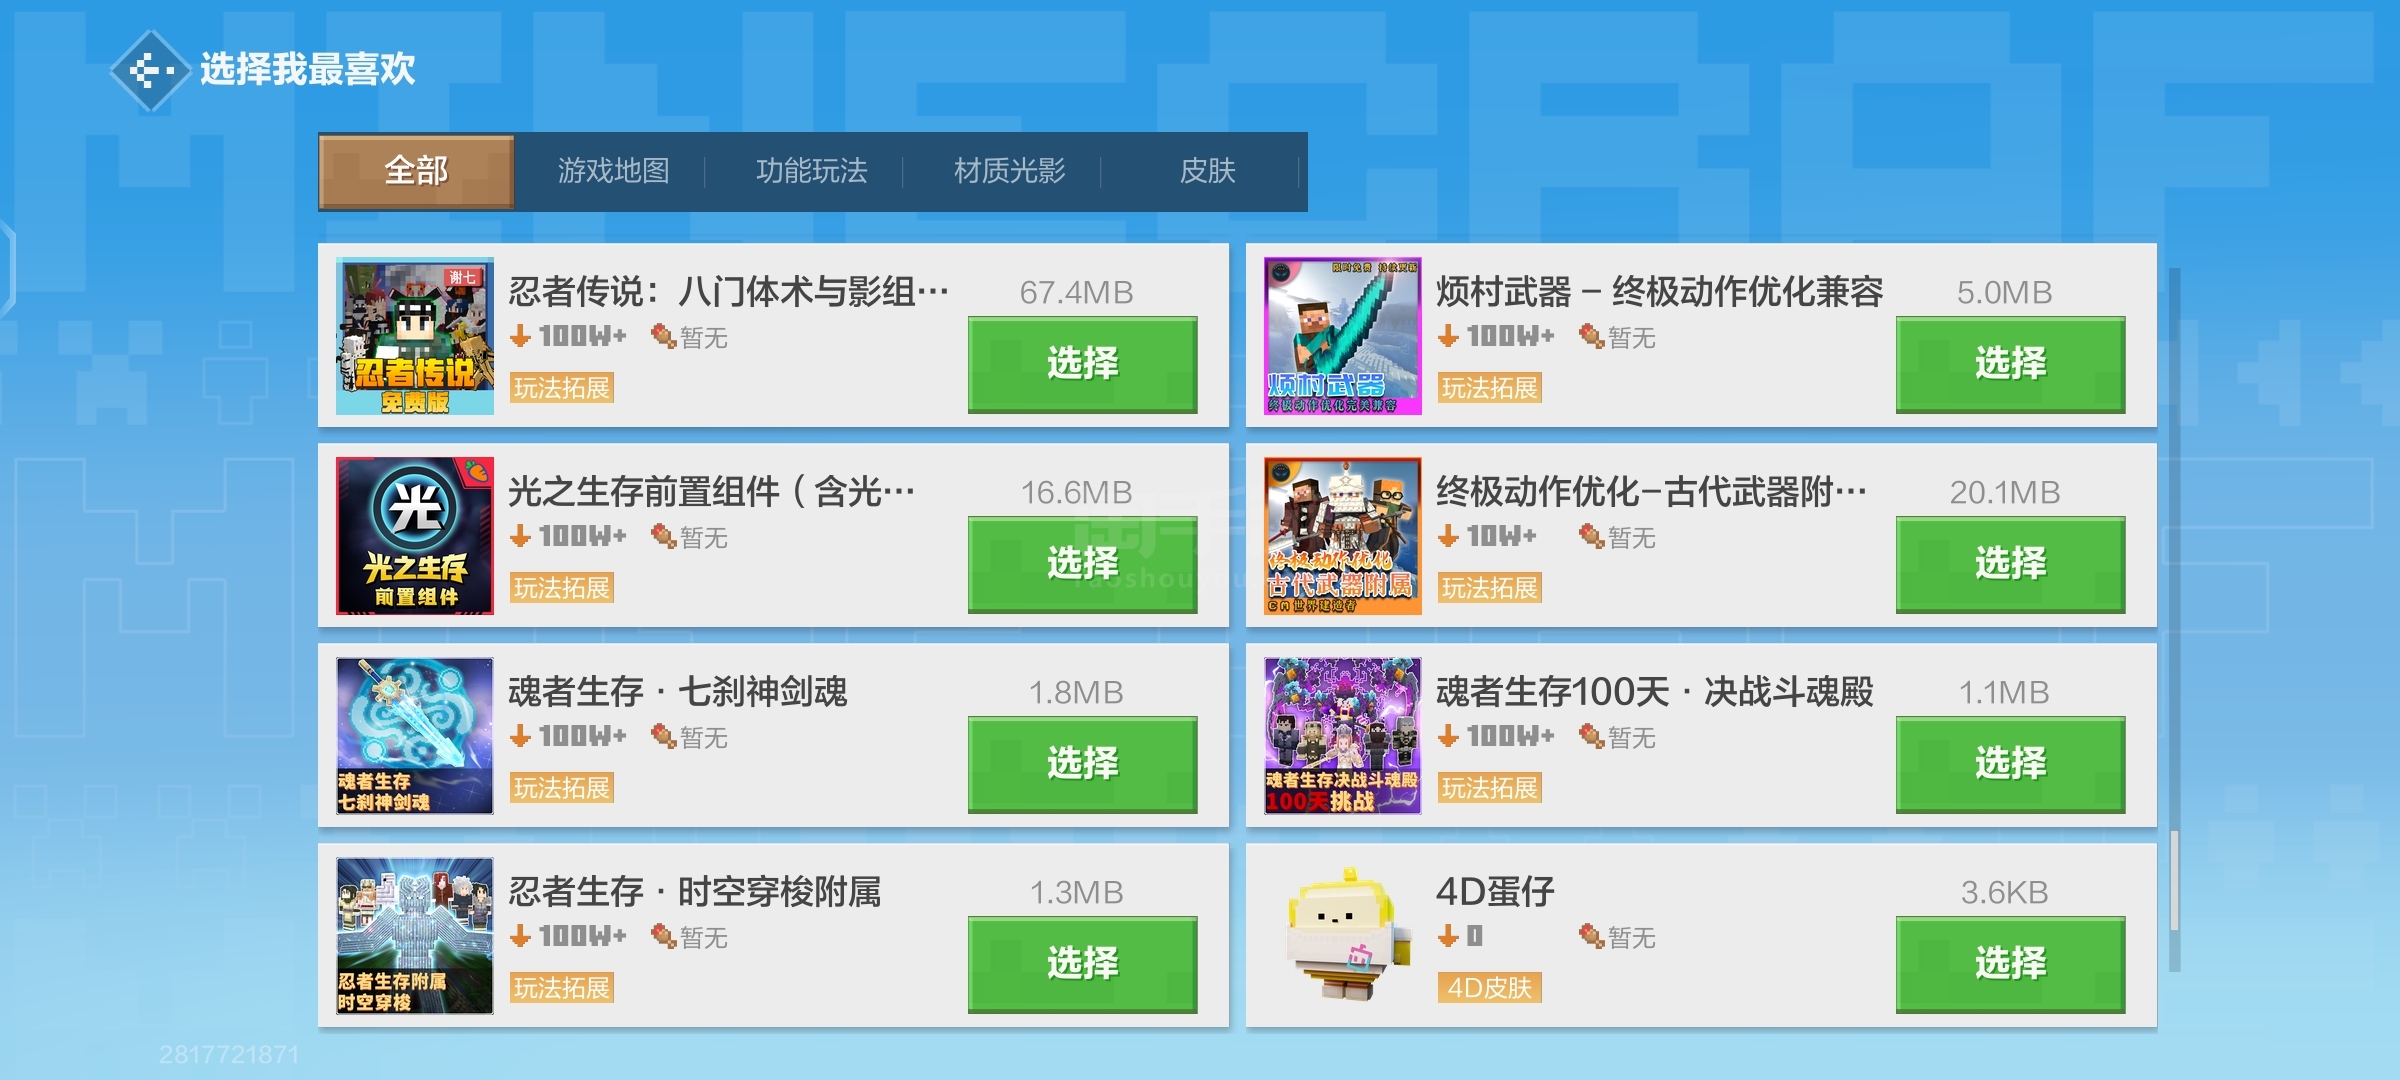Switch to the 游戏地图 tab
Screen dimensions: 2400x1080
(x=613, y=171)
